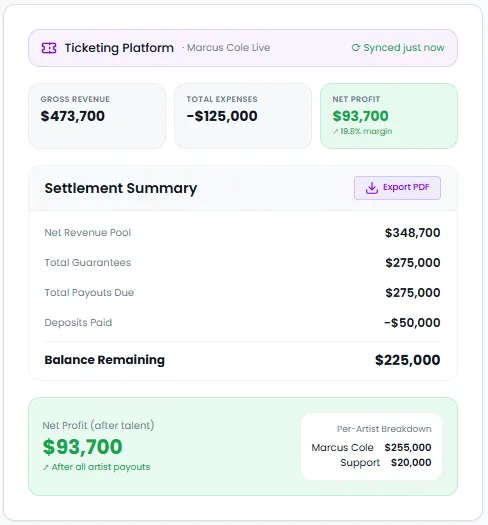Open the Total Expenses card
This screenshot has height=525, width=488.
(x=243, y=116)
